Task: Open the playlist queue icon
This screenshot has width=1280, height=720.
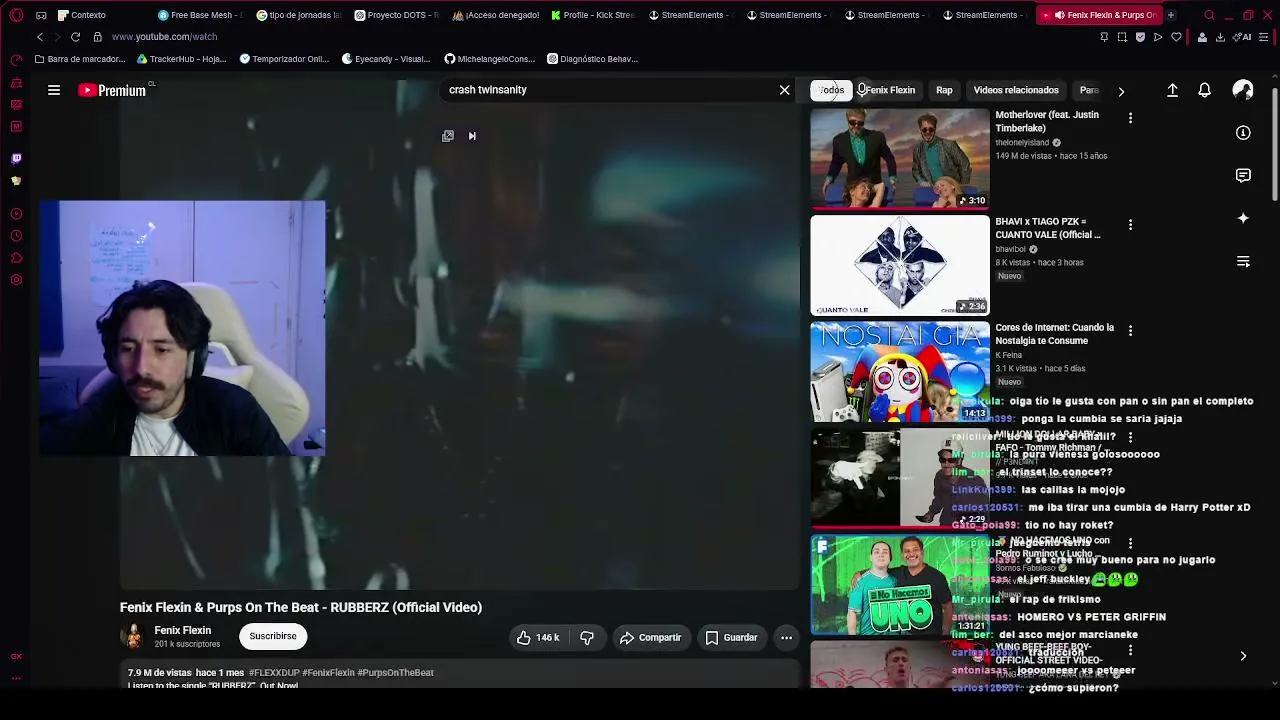Action: [1243, 261]
